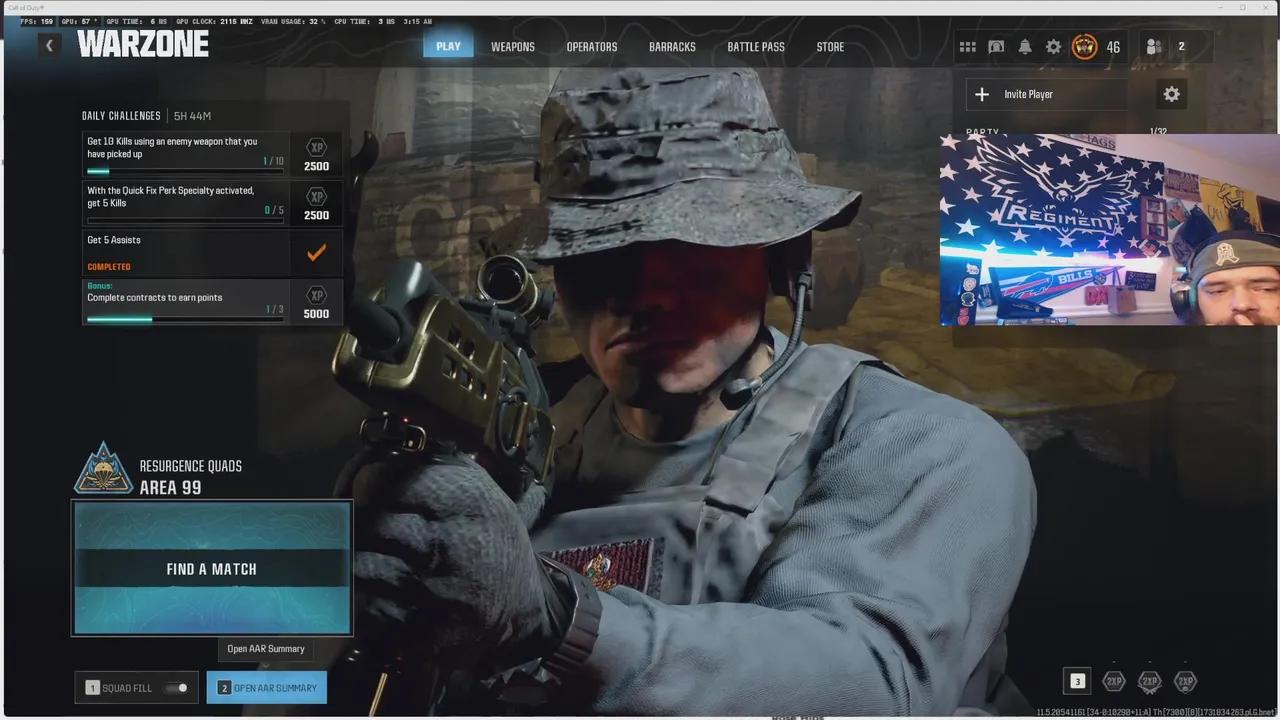Open the Barracks tab
Image resolution: width=1280 pixels, height=720 pixels.
[x=672, y=47]
